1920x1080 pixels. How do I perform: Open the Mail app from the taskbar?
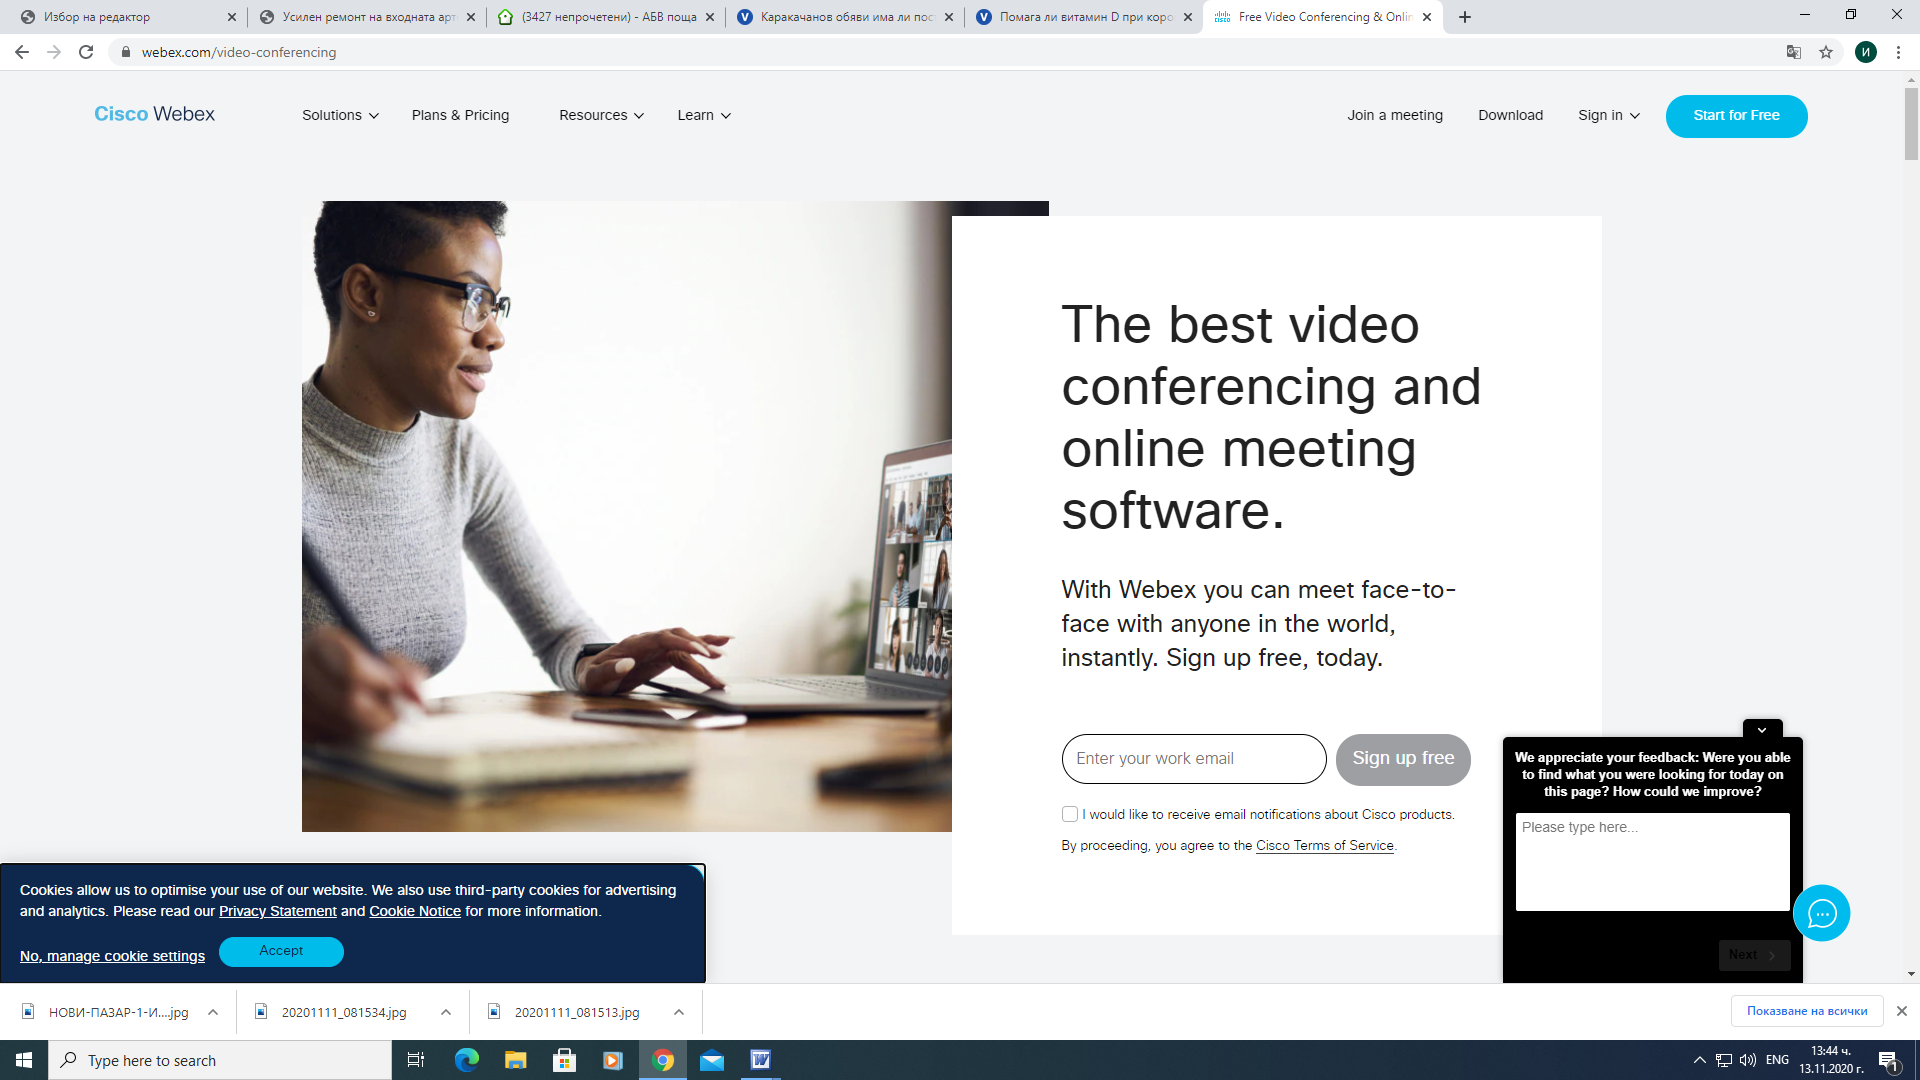pos(712,1060)
